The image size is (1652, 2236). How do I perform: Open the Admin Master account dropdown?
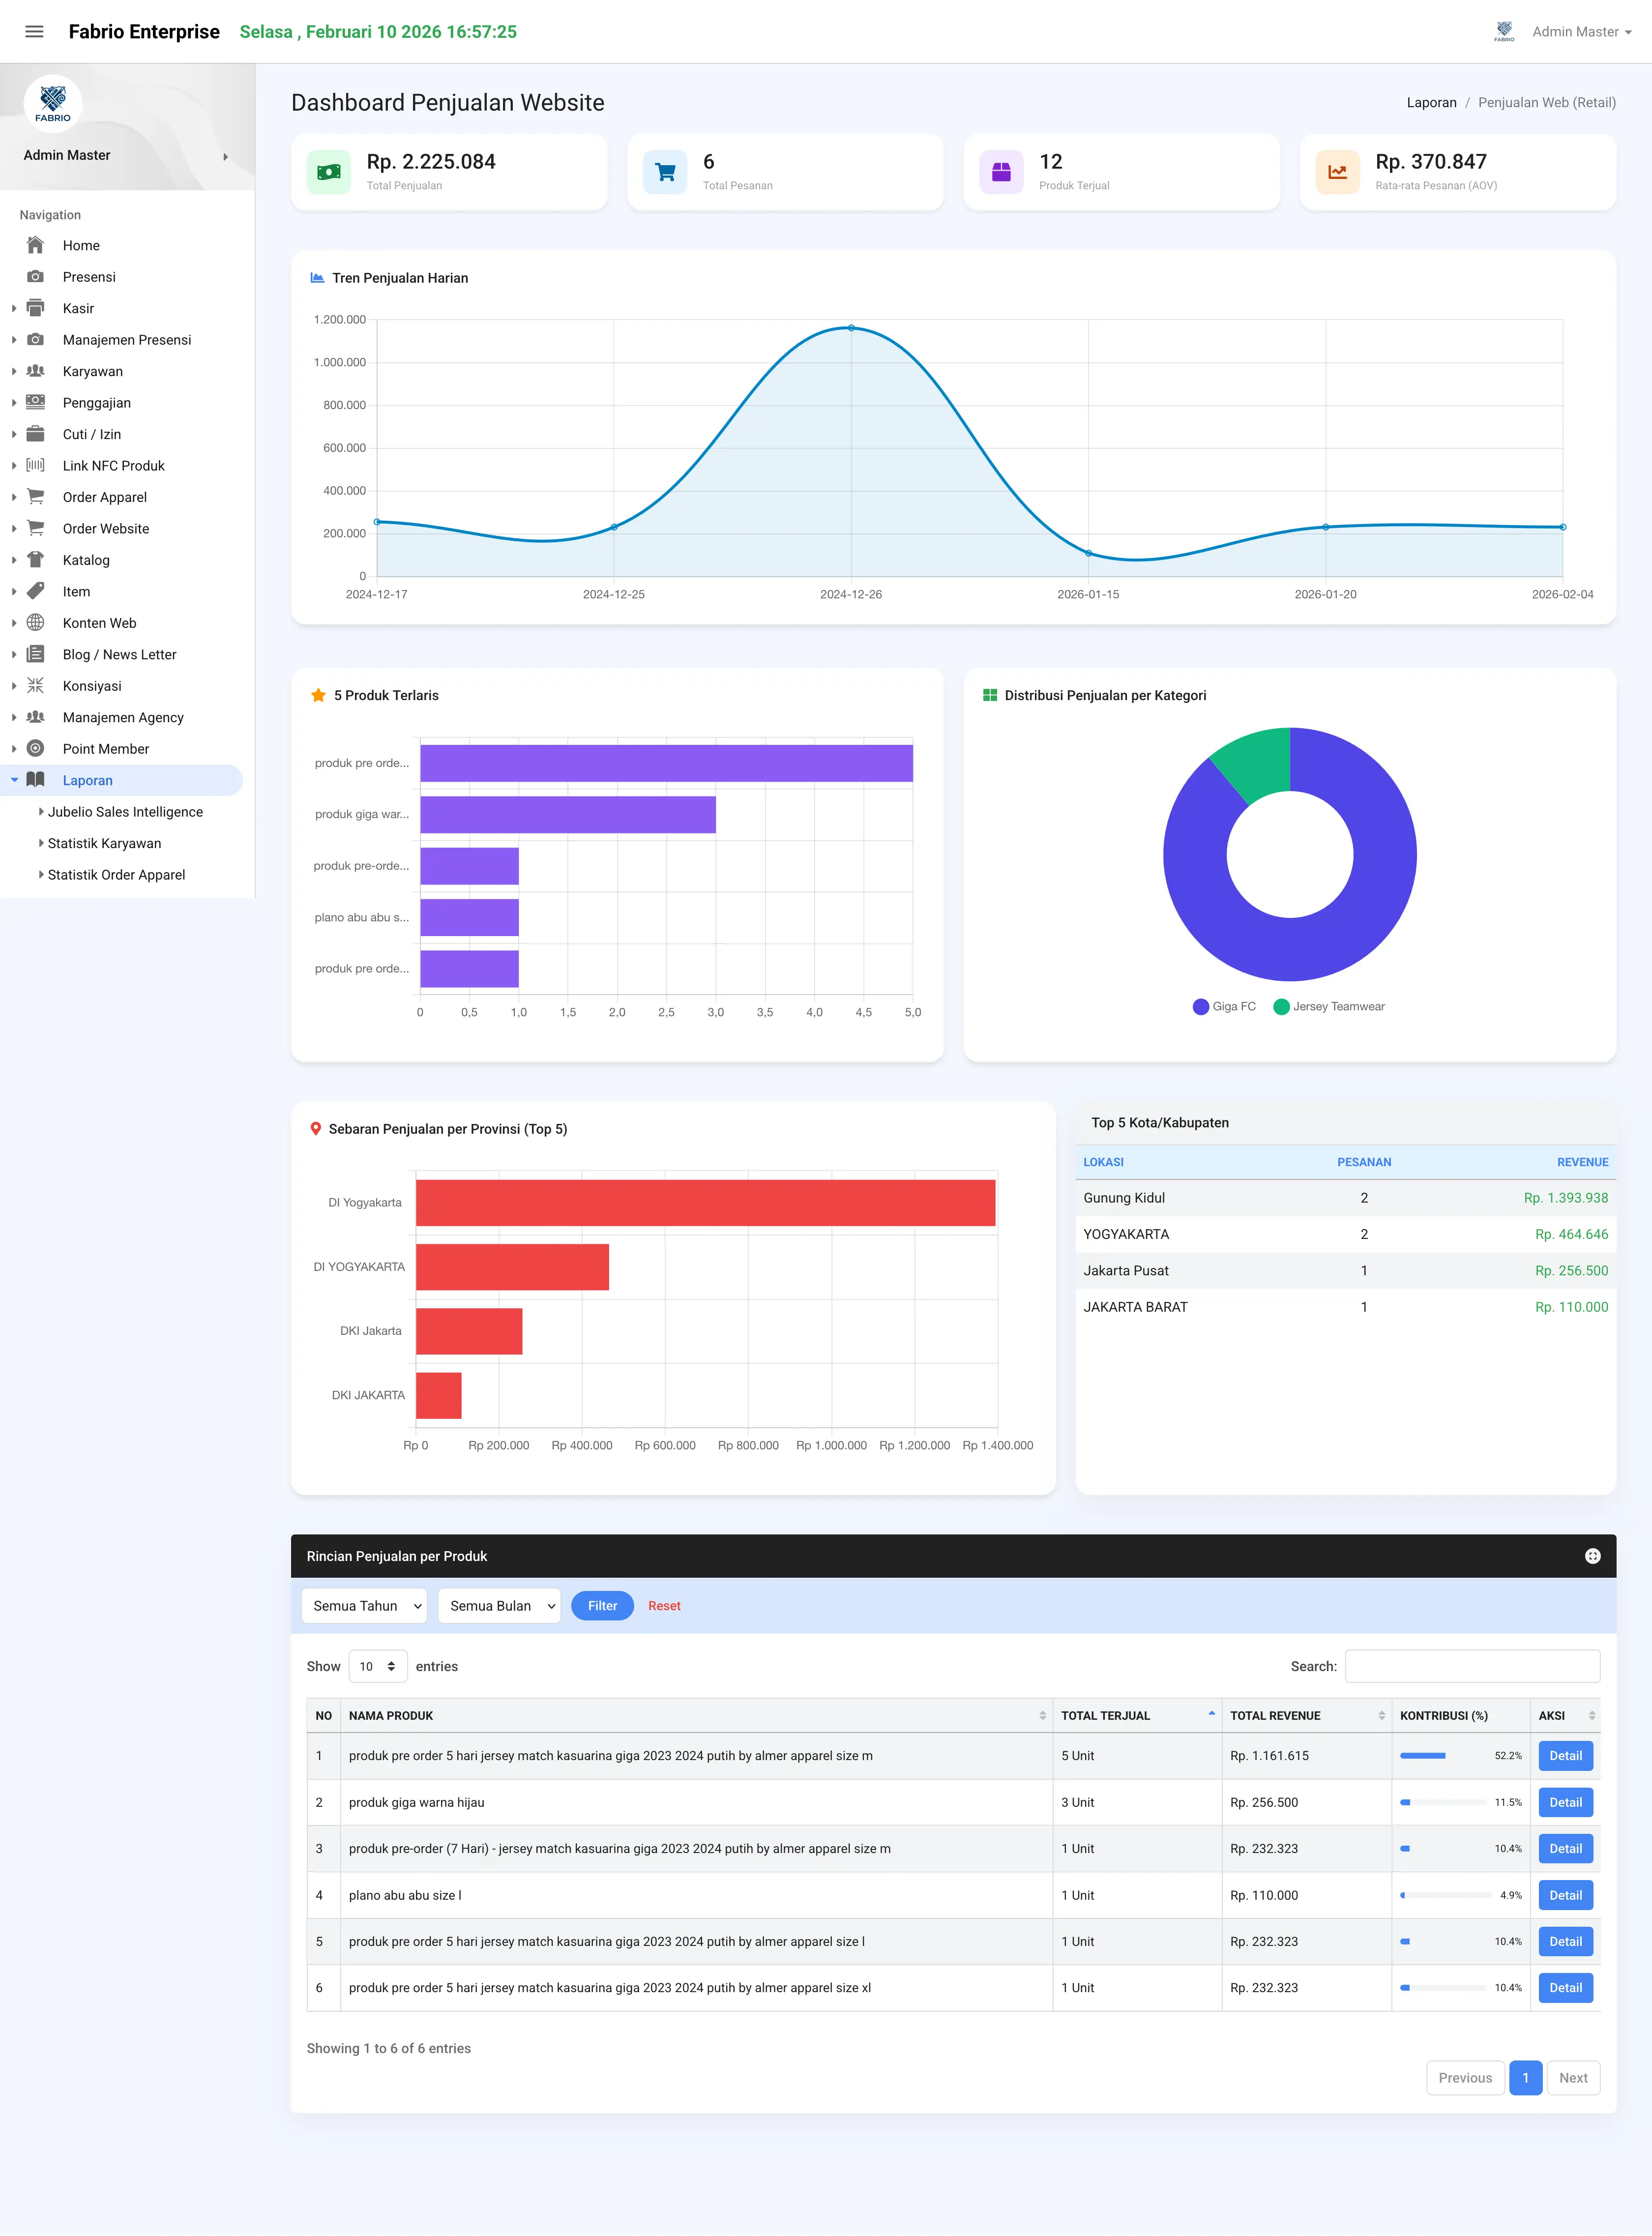click(x=1581, y=32)
